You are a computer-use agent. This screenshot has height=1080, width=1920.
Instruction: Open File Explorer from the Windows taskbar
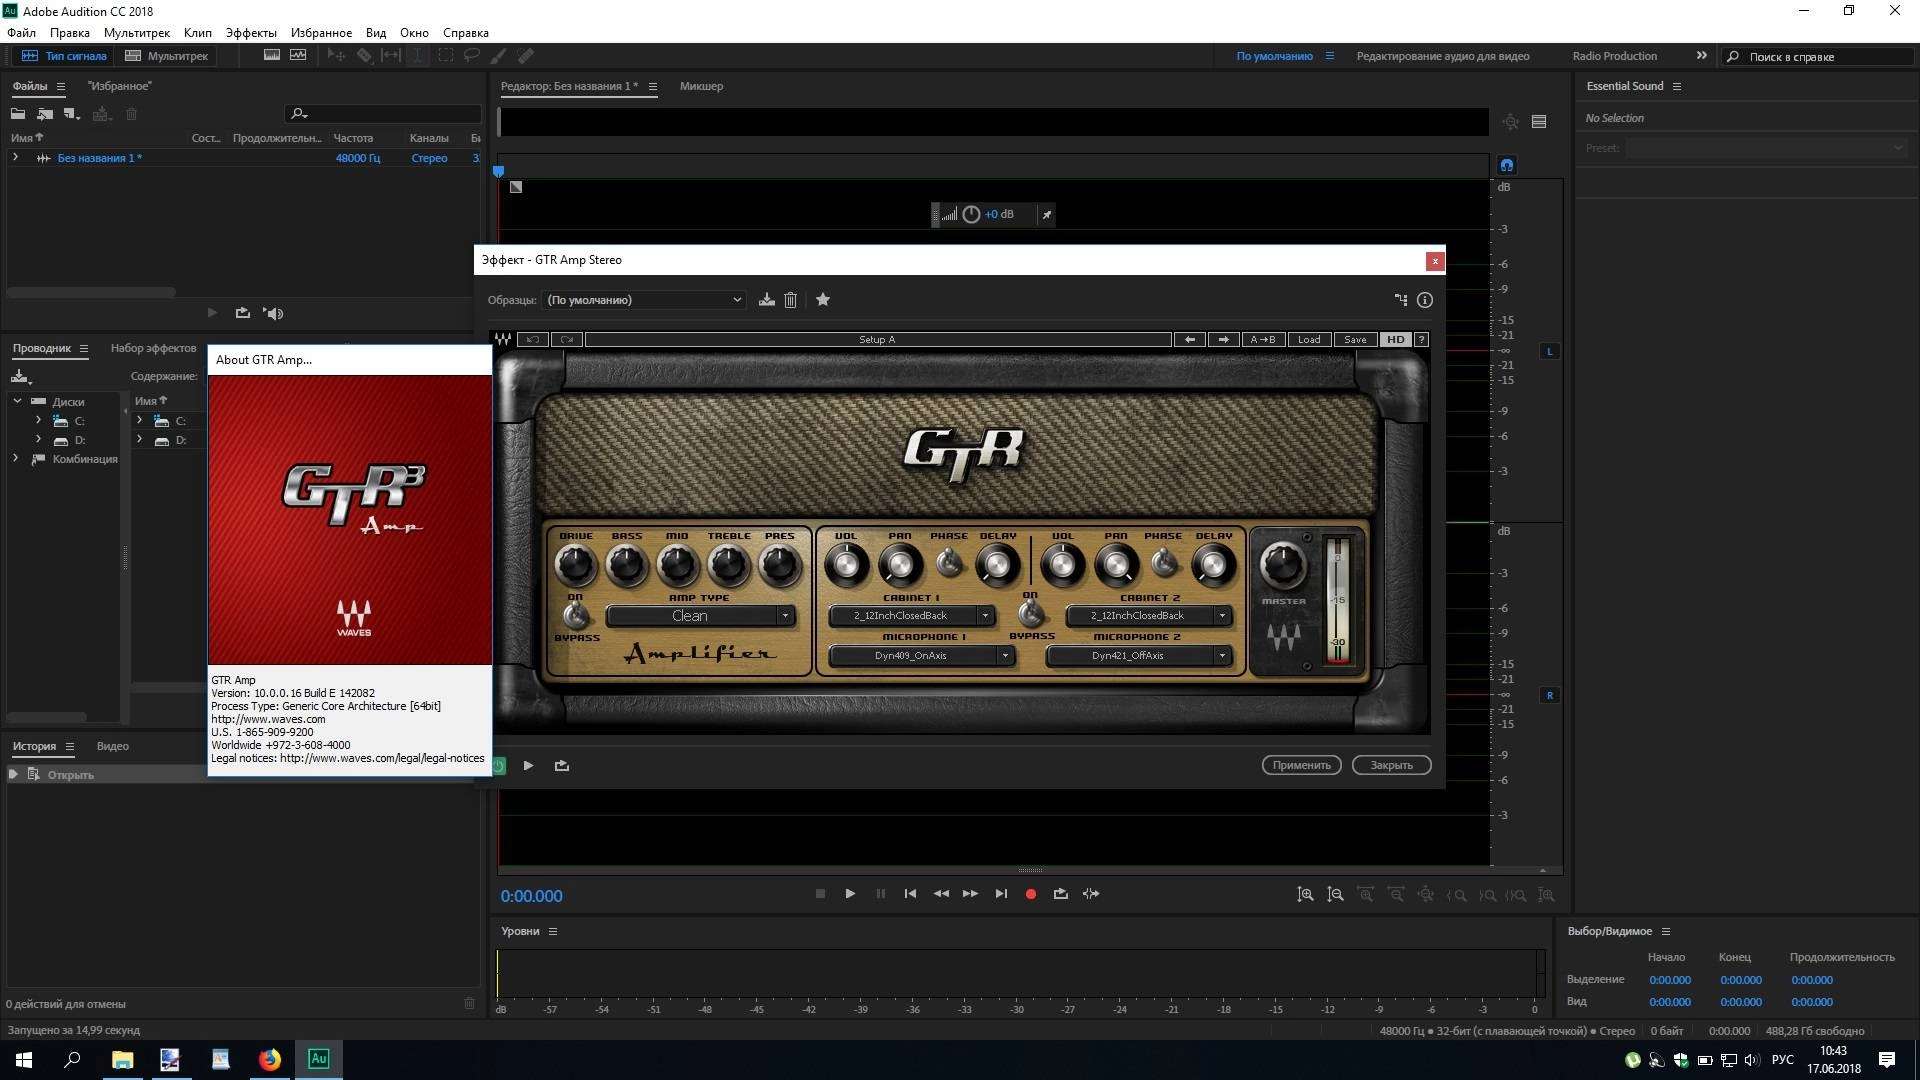pyautogui.click(x=122, y=1060)
